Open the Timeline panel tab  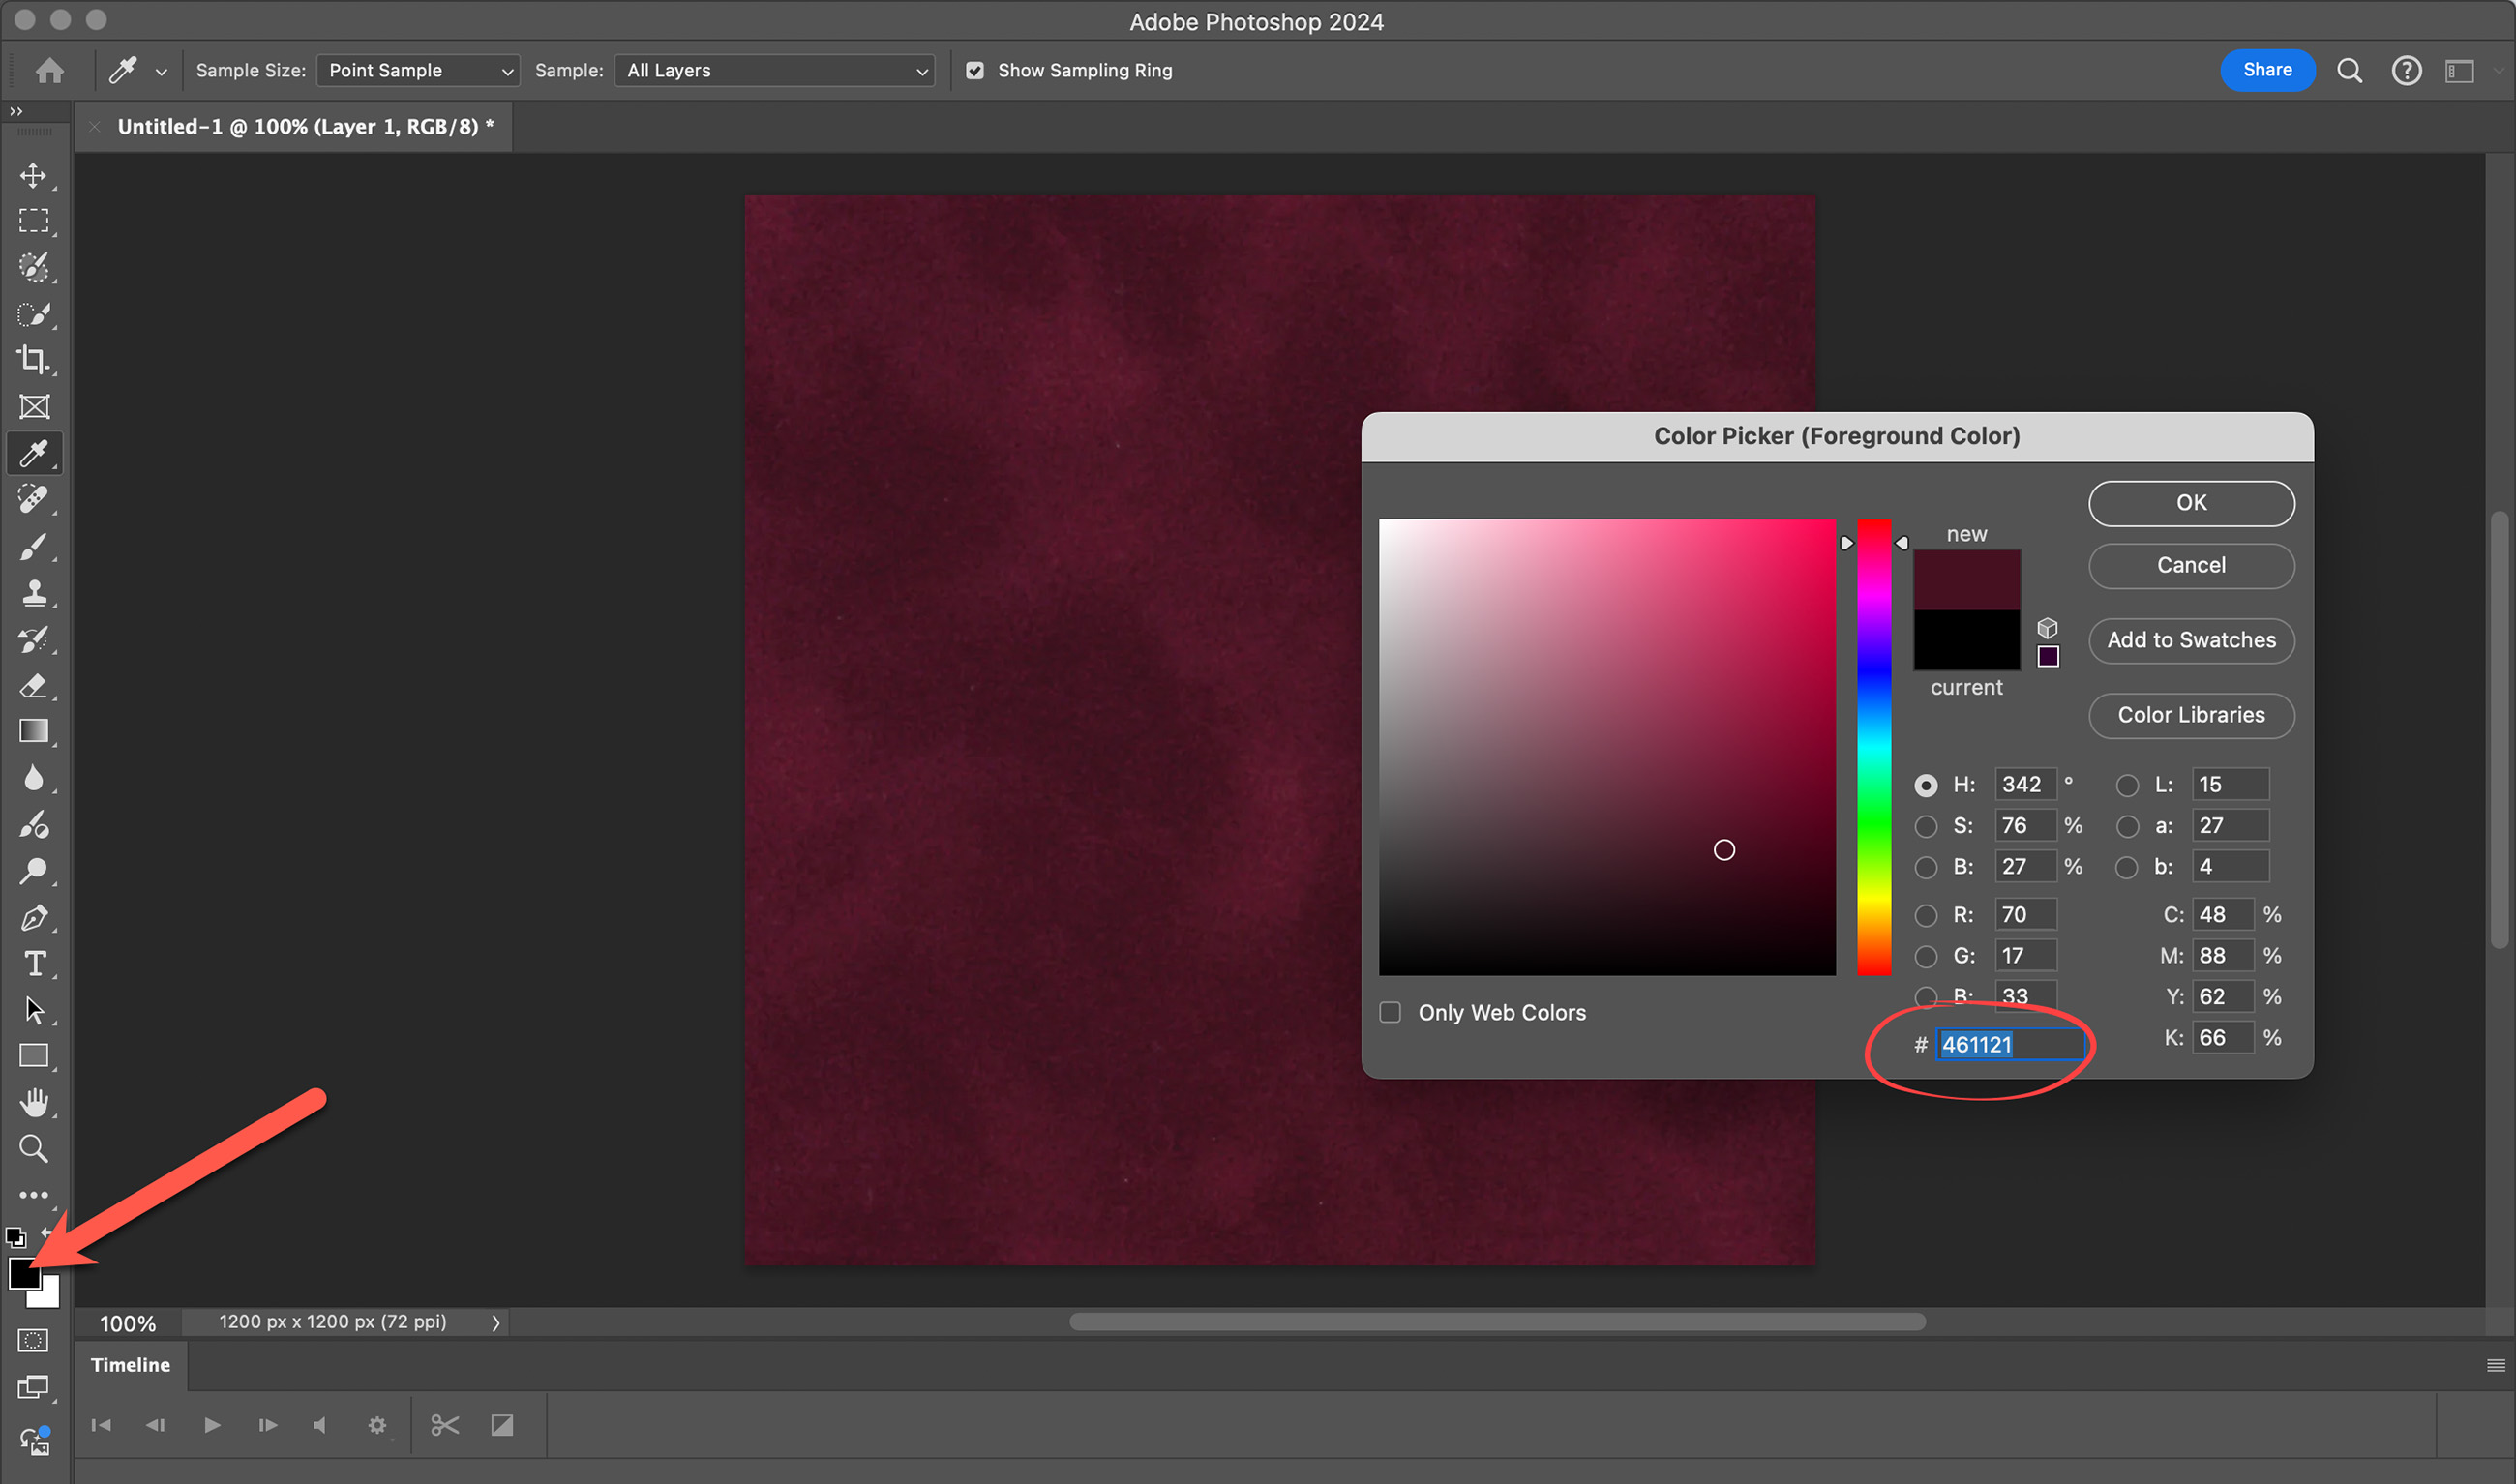point(130,1365)
